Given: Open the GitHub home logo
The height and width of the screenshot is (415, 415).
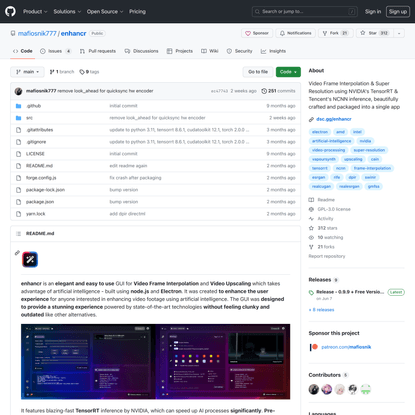Looking at the screenshot, I should click(x=10, y=11).
